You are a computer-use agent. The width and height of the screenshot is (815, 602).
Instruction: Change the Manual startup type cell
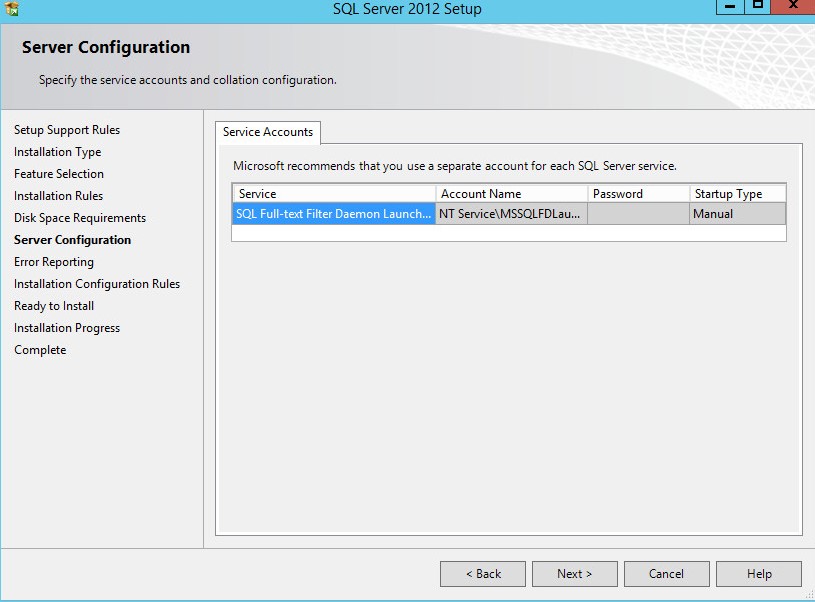[738, 214]
